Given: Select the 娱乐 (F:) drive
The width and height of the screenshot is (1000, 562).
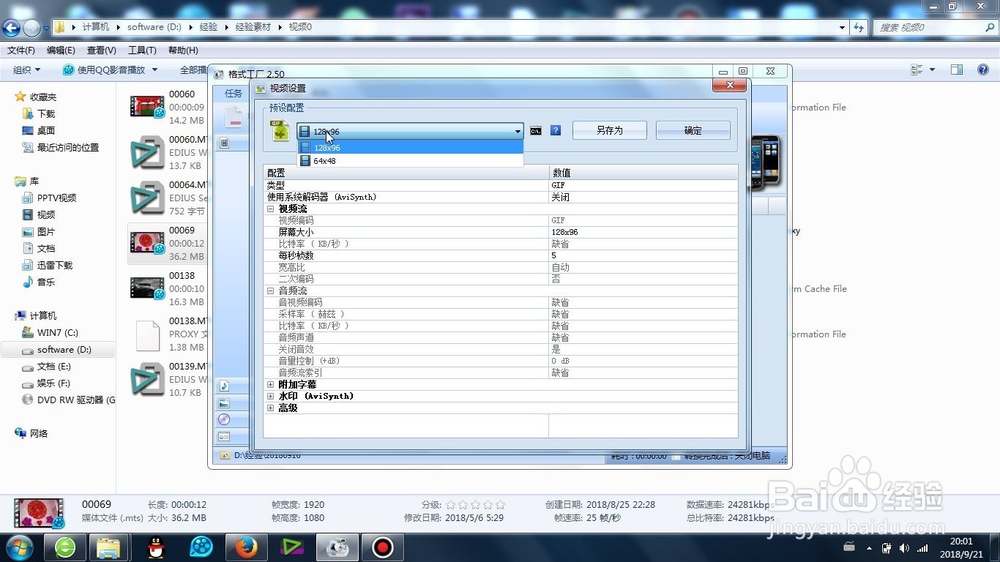Looking at the screenshot, I should tap(54, 383).
